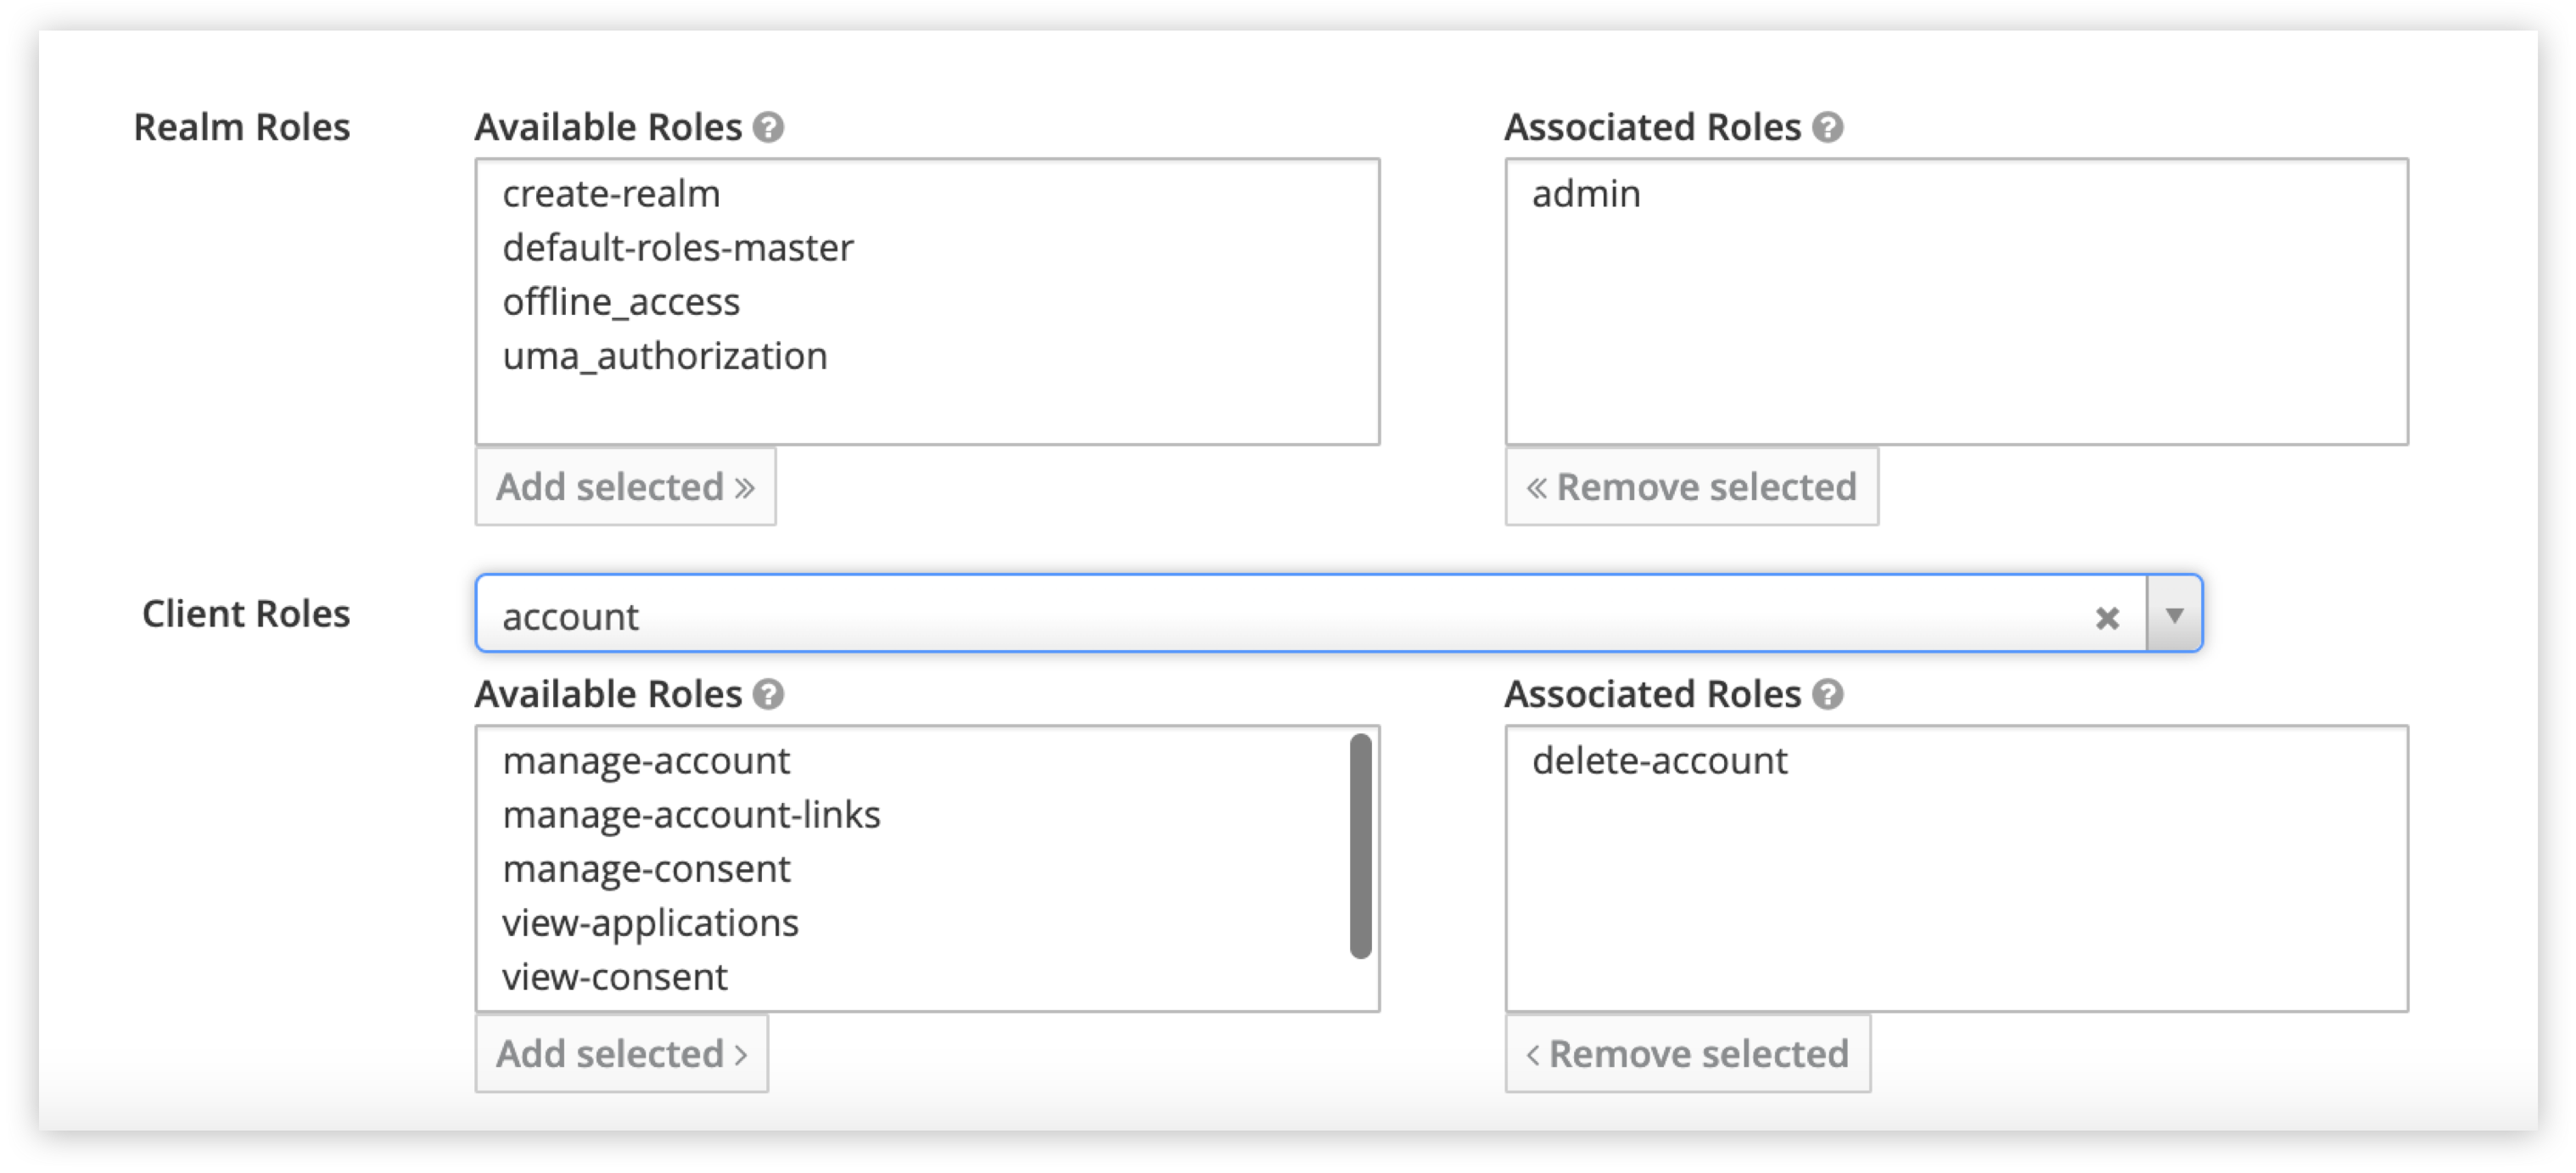This screenshot has height=1173, width=2576.
Task: Select manage-account-links client role
Action: click(691, 815)
